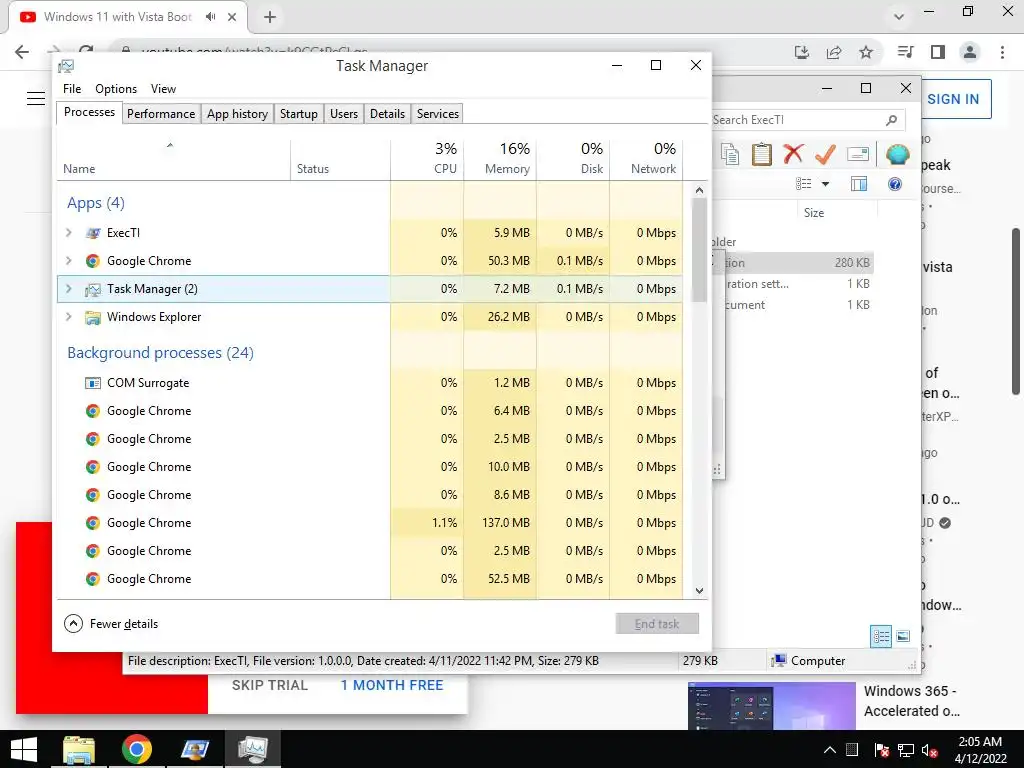Click the network tray icon
This screenshot has width=1024, height=768.
point(905,750)
